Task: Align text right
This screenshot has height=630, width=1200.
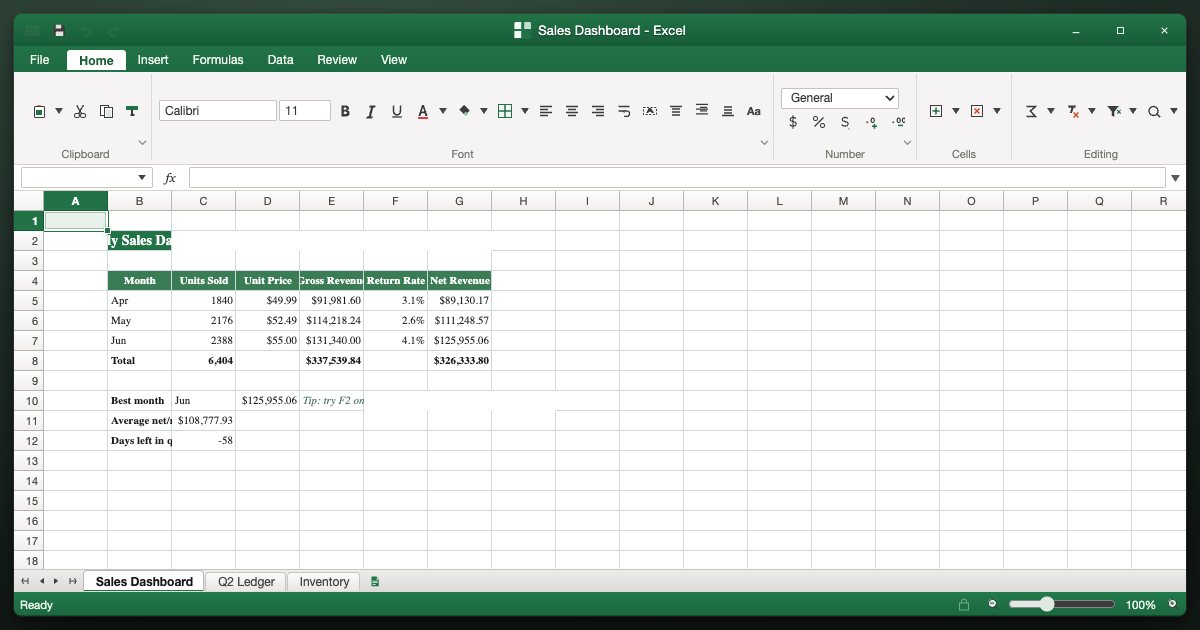Action: click(598, 111)
